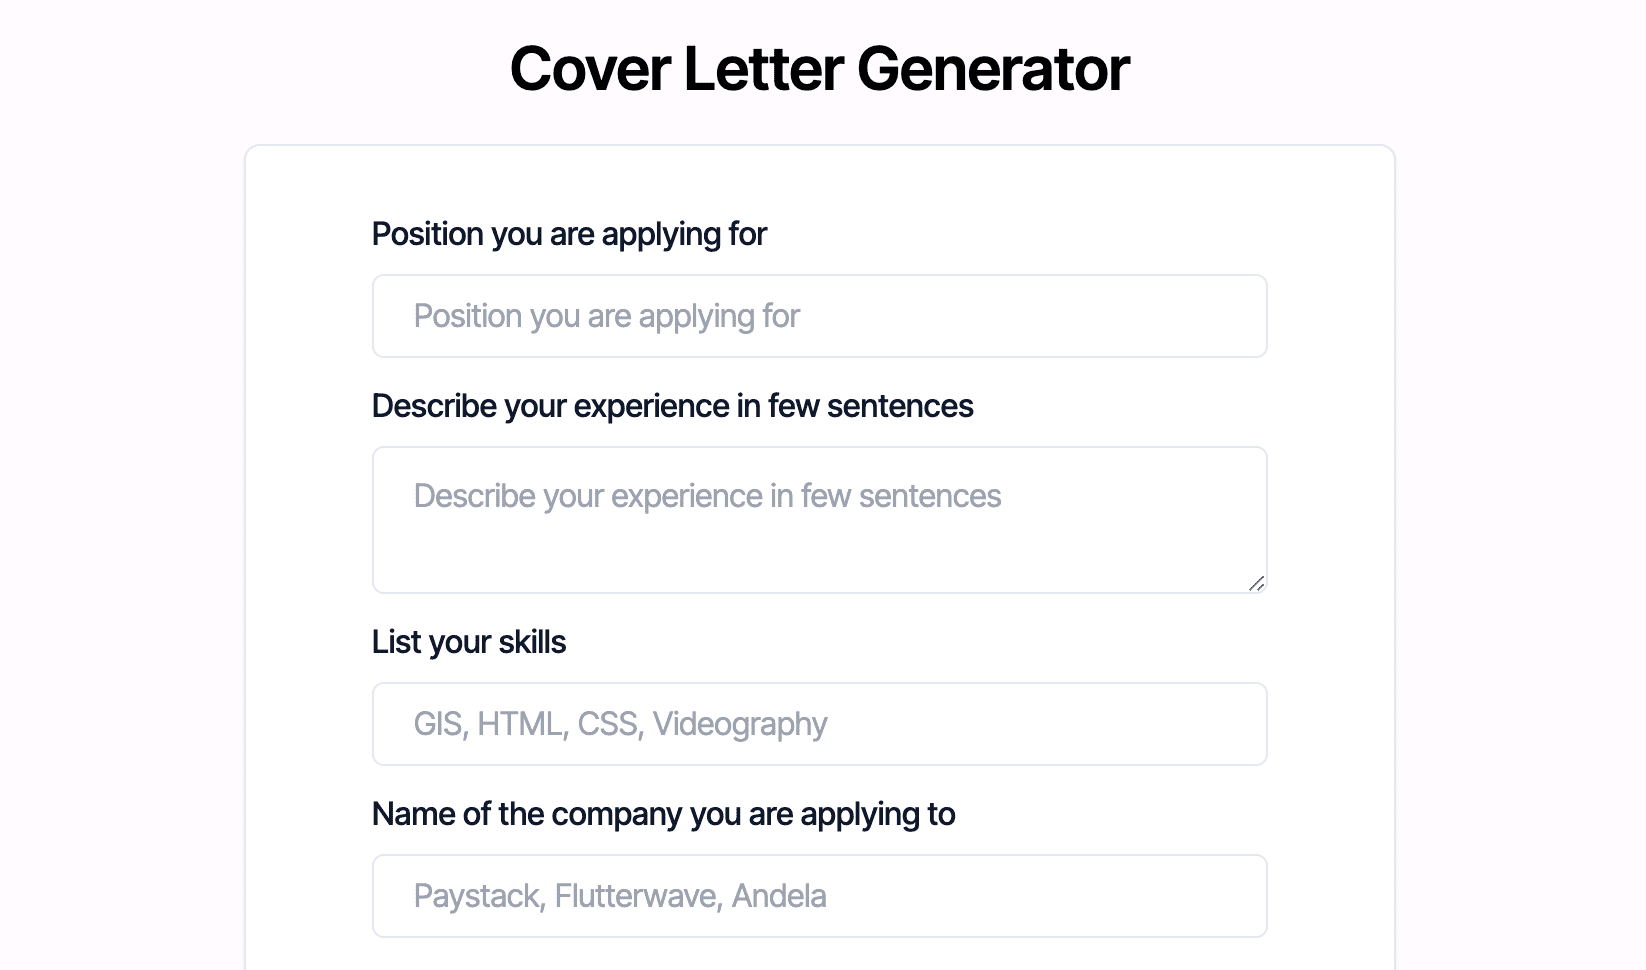Click the word 'Paystack' in company placeholder
This screenshot has height=970, width=1646.
tap(479, 896)
